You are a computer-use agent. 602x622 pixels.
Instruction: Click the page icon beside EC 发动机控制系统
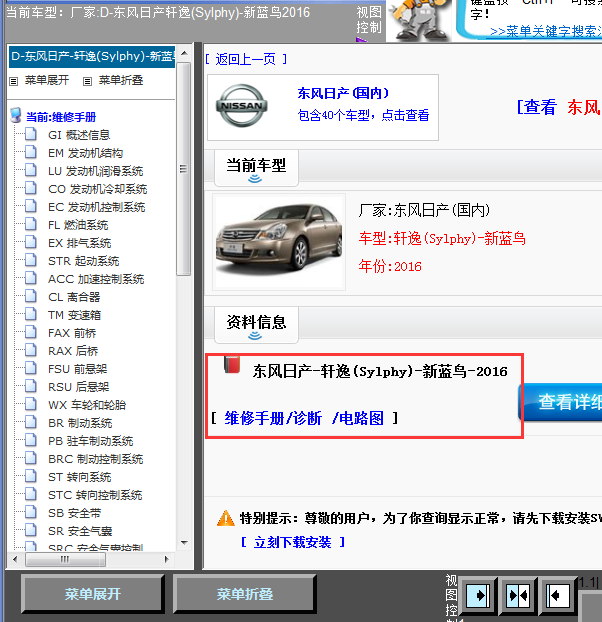coord(31,206)
